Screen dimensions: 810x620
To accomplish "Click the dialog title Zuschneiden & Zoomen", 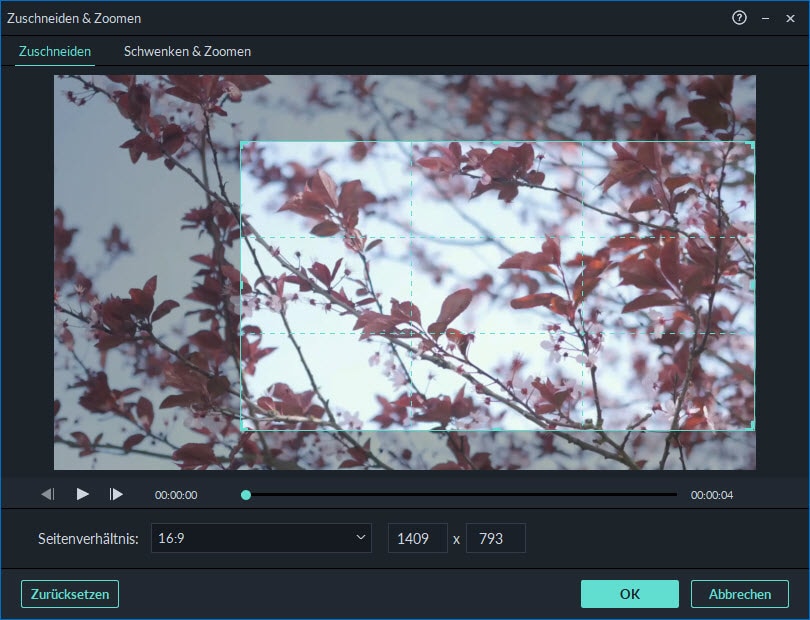I will pos(74,18).
